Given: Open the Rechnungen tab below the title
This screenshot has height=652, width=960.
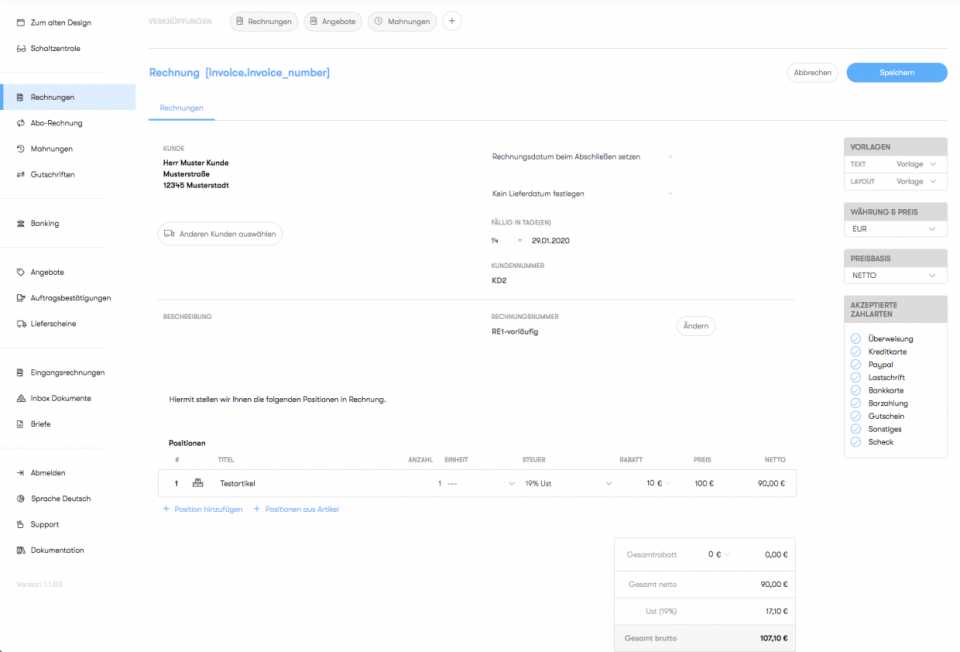Looking at the screenshot, I should click(181, 108).
